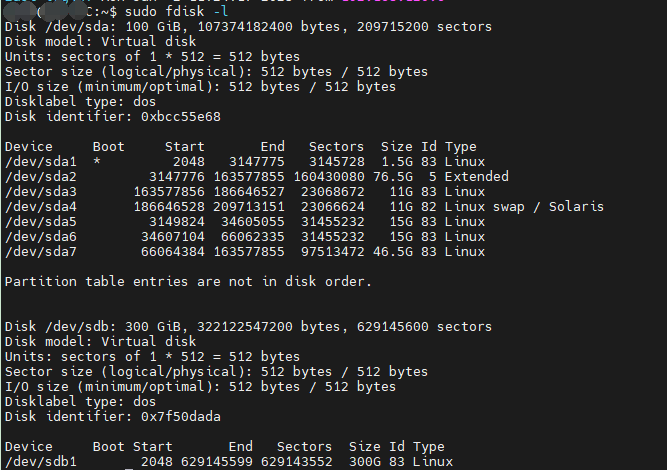Click the /dev/sda7 device name
The height and width of the screenshot is (470, 667).
pyautogui.click(x=40, y=251)
